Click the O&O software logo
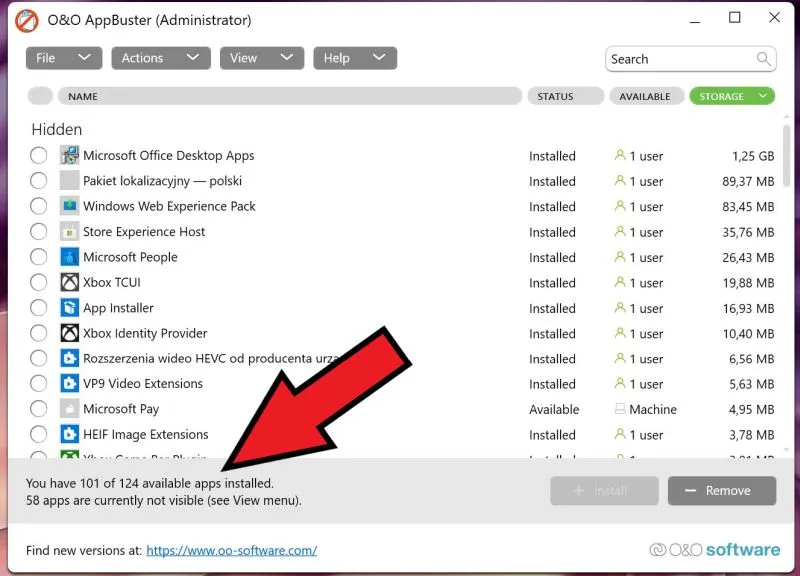The width and height of the screenshot is (800, 576). [716, 550]
